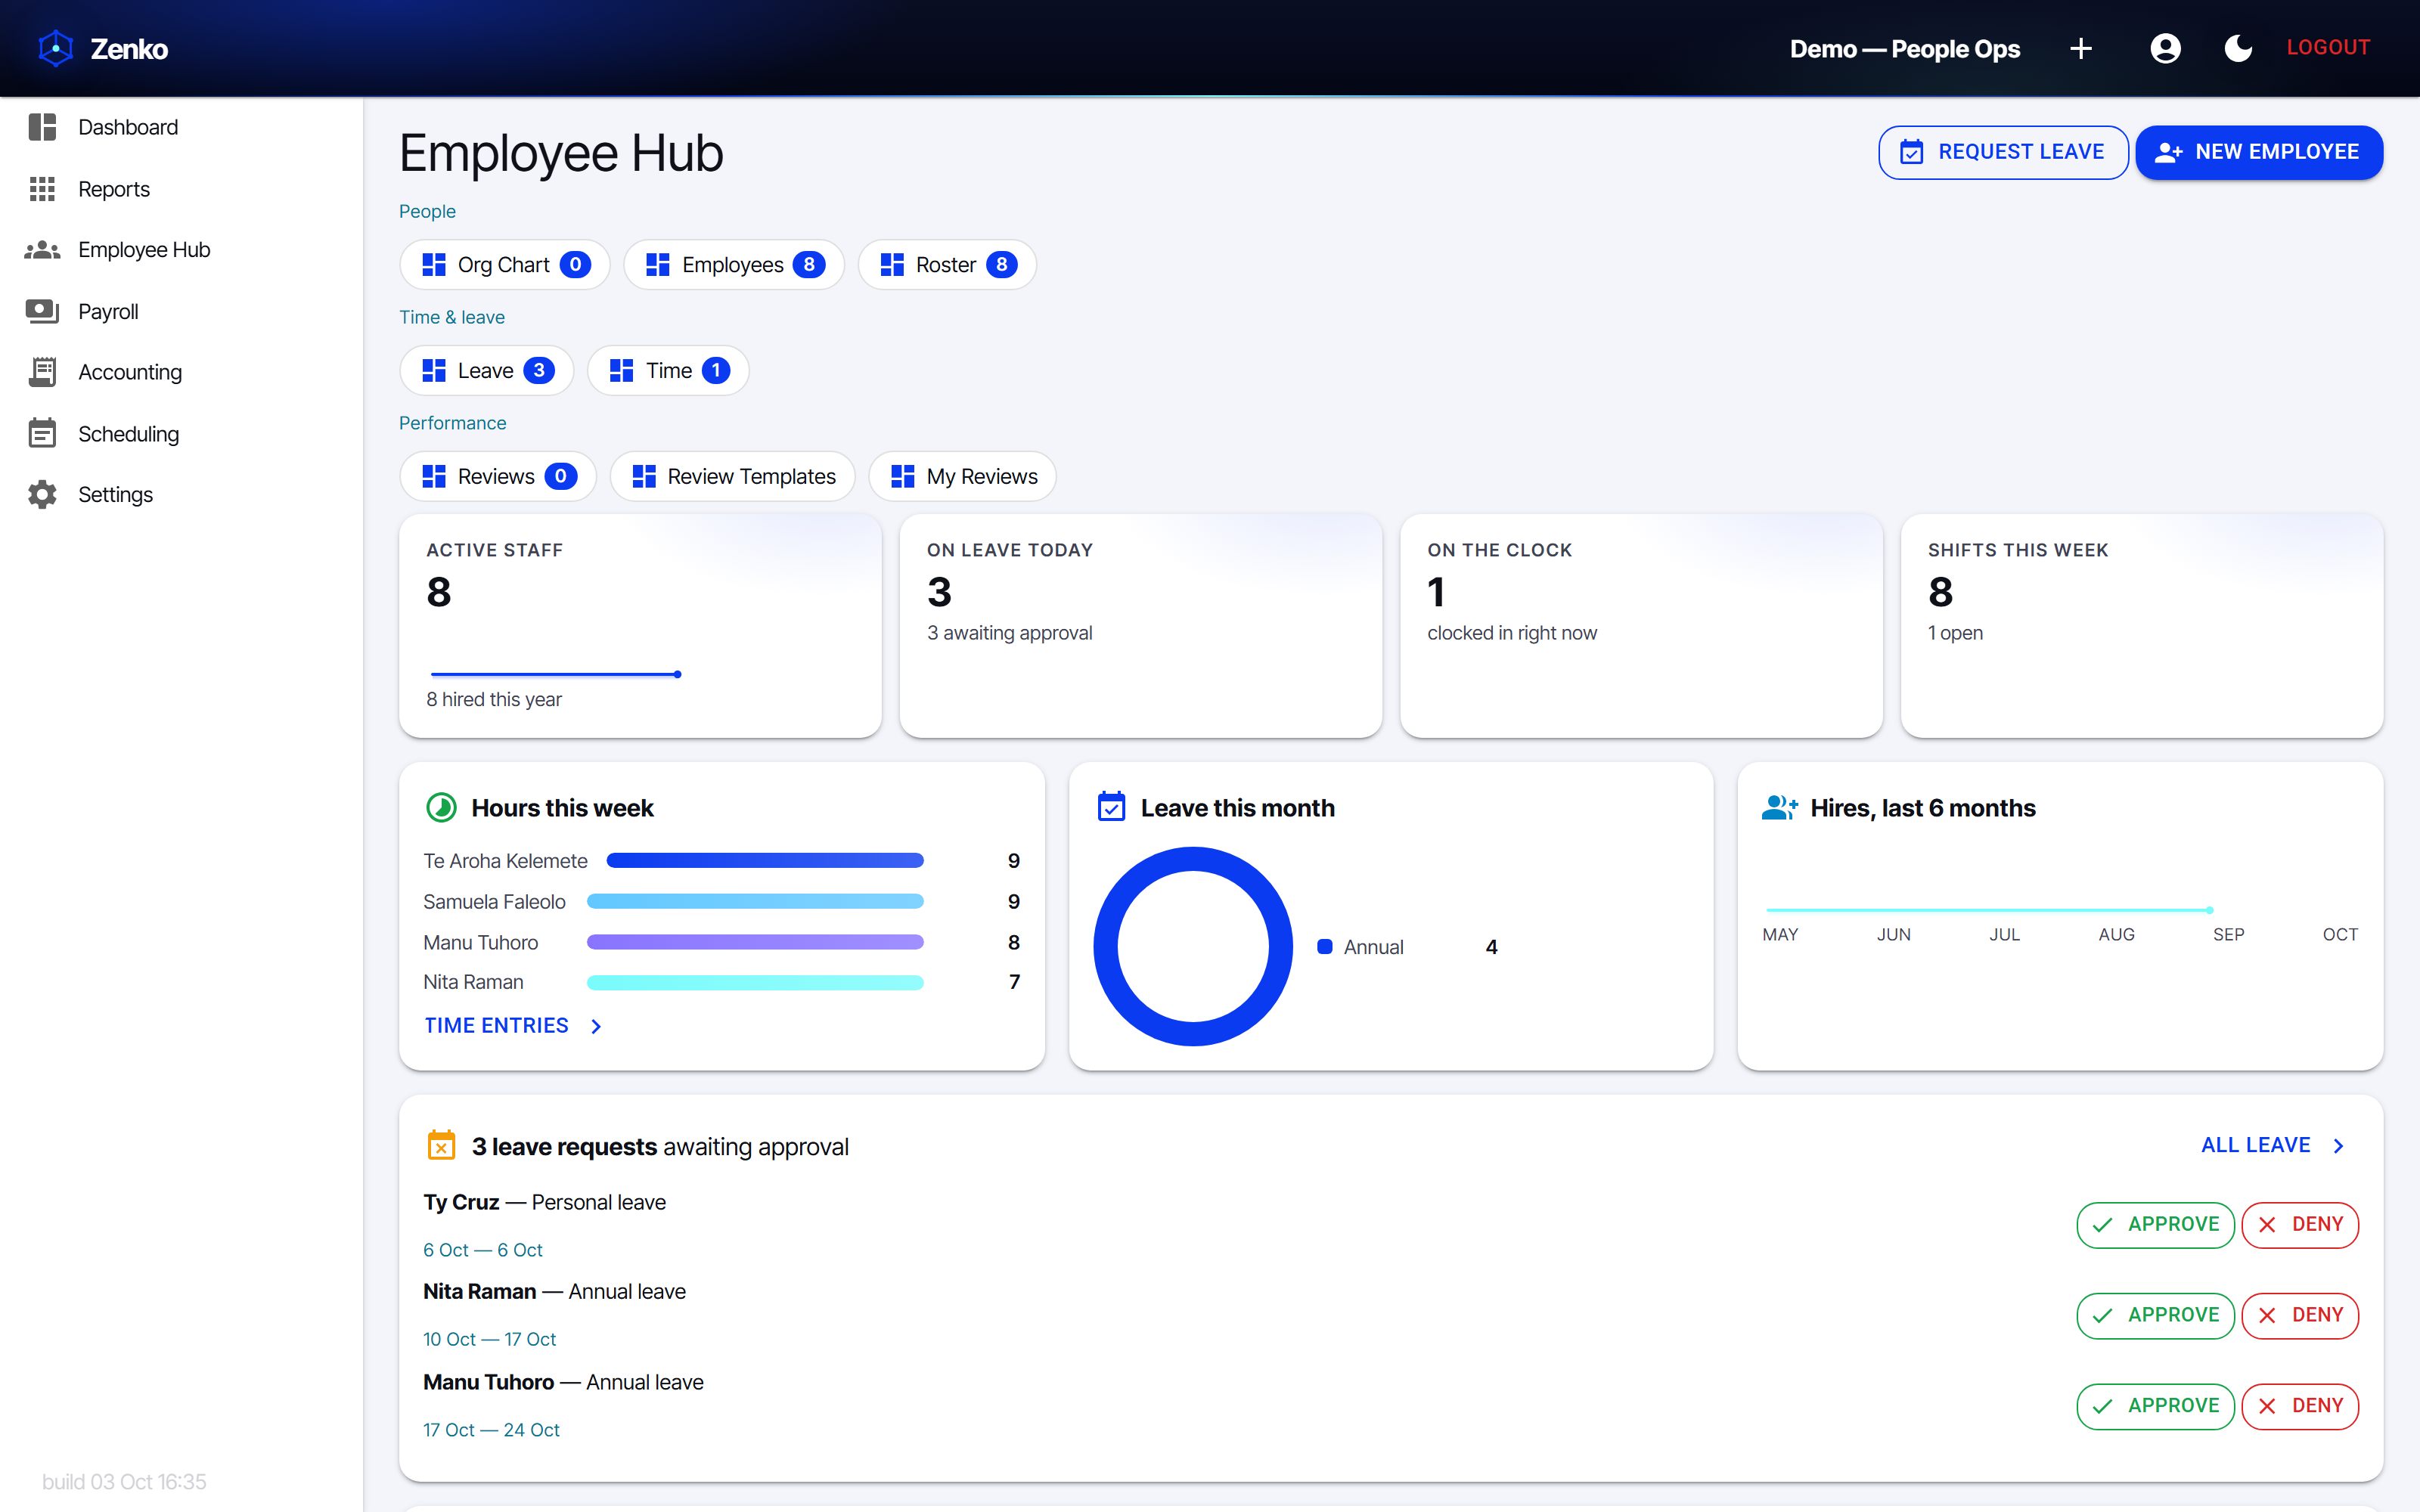Click "6 Oct — 6 Oct" date range
This screenshot has height=1512, width=2420.
(x=483, y=1250)
